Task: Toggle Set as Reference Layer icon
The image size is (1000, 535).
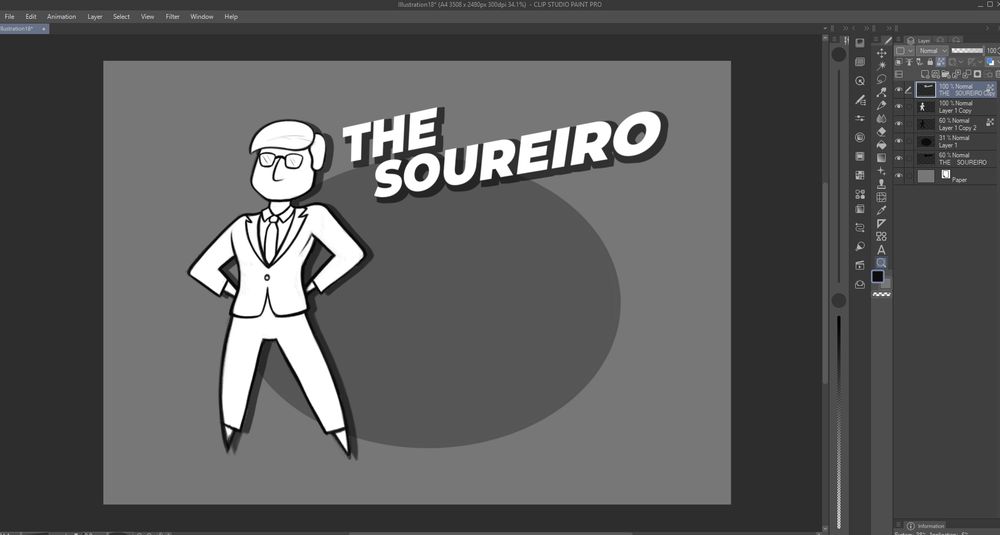Action: point(909,62)
